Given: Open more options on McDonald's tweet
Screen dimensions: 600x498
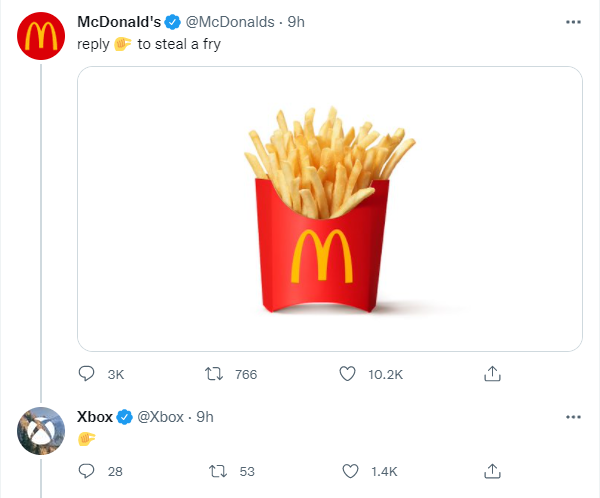Looking at the screenshot, I should pos(573,22).
